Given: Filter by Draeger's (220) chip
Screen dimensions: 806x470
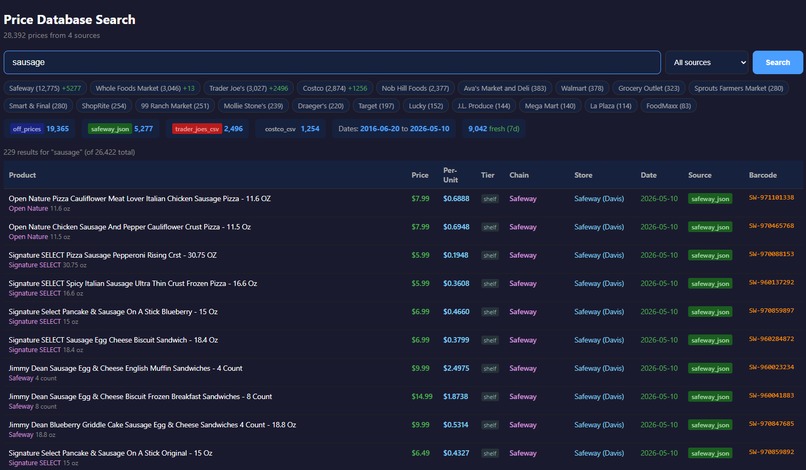Looking at the screenshot, I should point(321,106).
